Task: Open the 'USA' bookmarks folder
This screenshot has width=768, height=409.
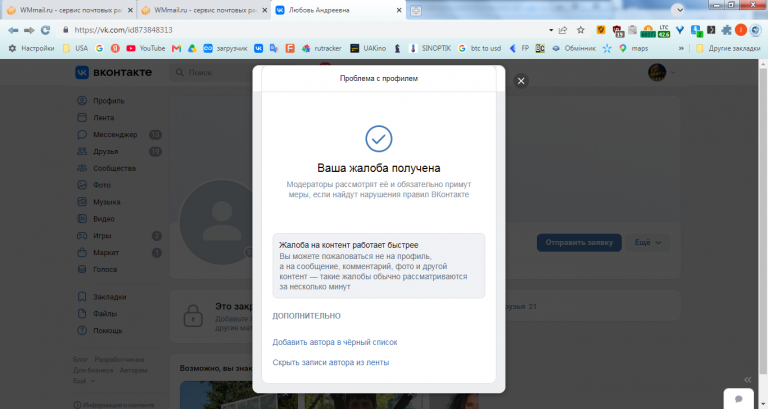Action: click(75, 48)
